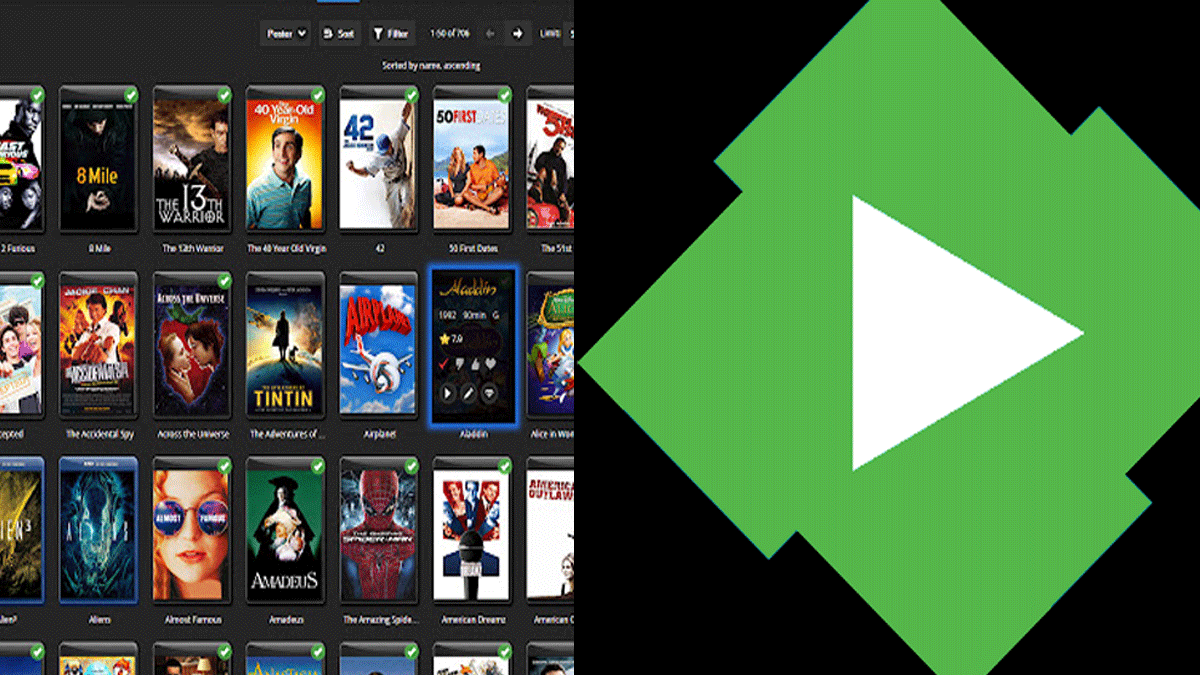
Task: Open the Filter options
Action: (391, 33)
